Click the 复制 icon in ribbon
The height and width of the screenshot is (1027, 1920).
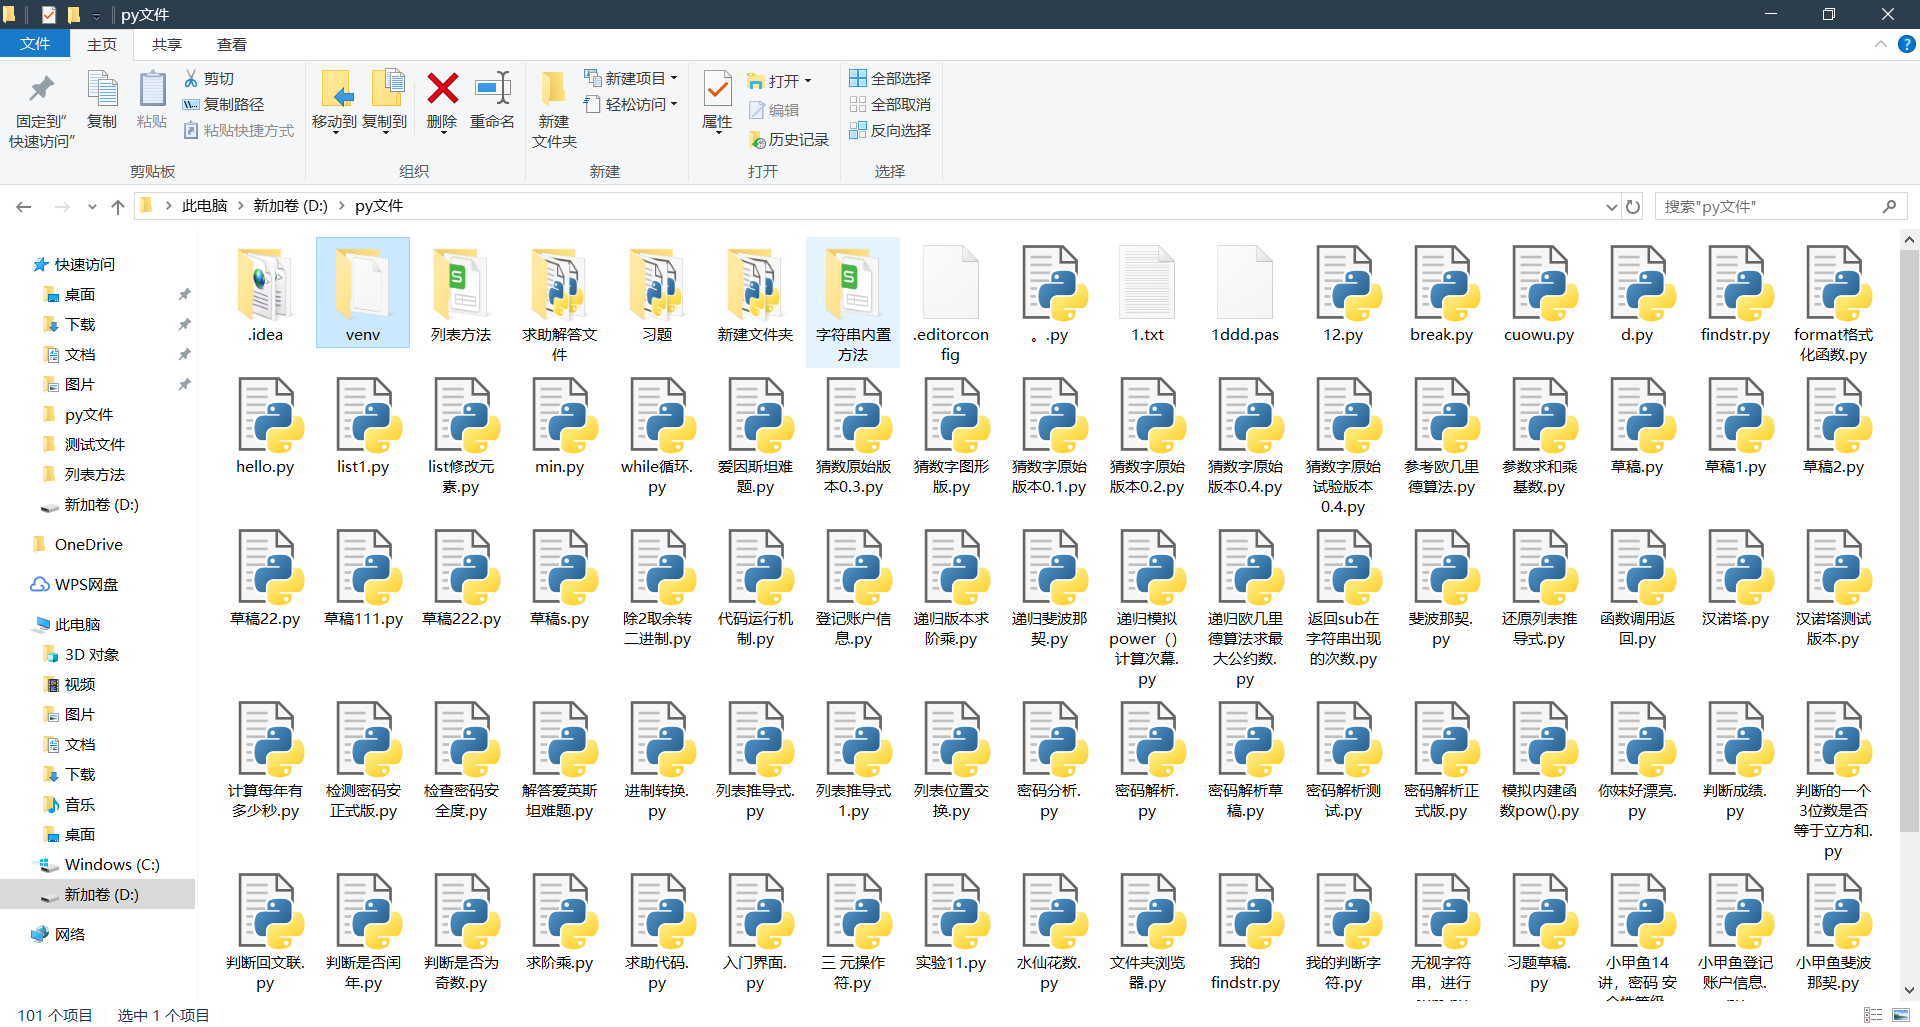pos(102,89)
